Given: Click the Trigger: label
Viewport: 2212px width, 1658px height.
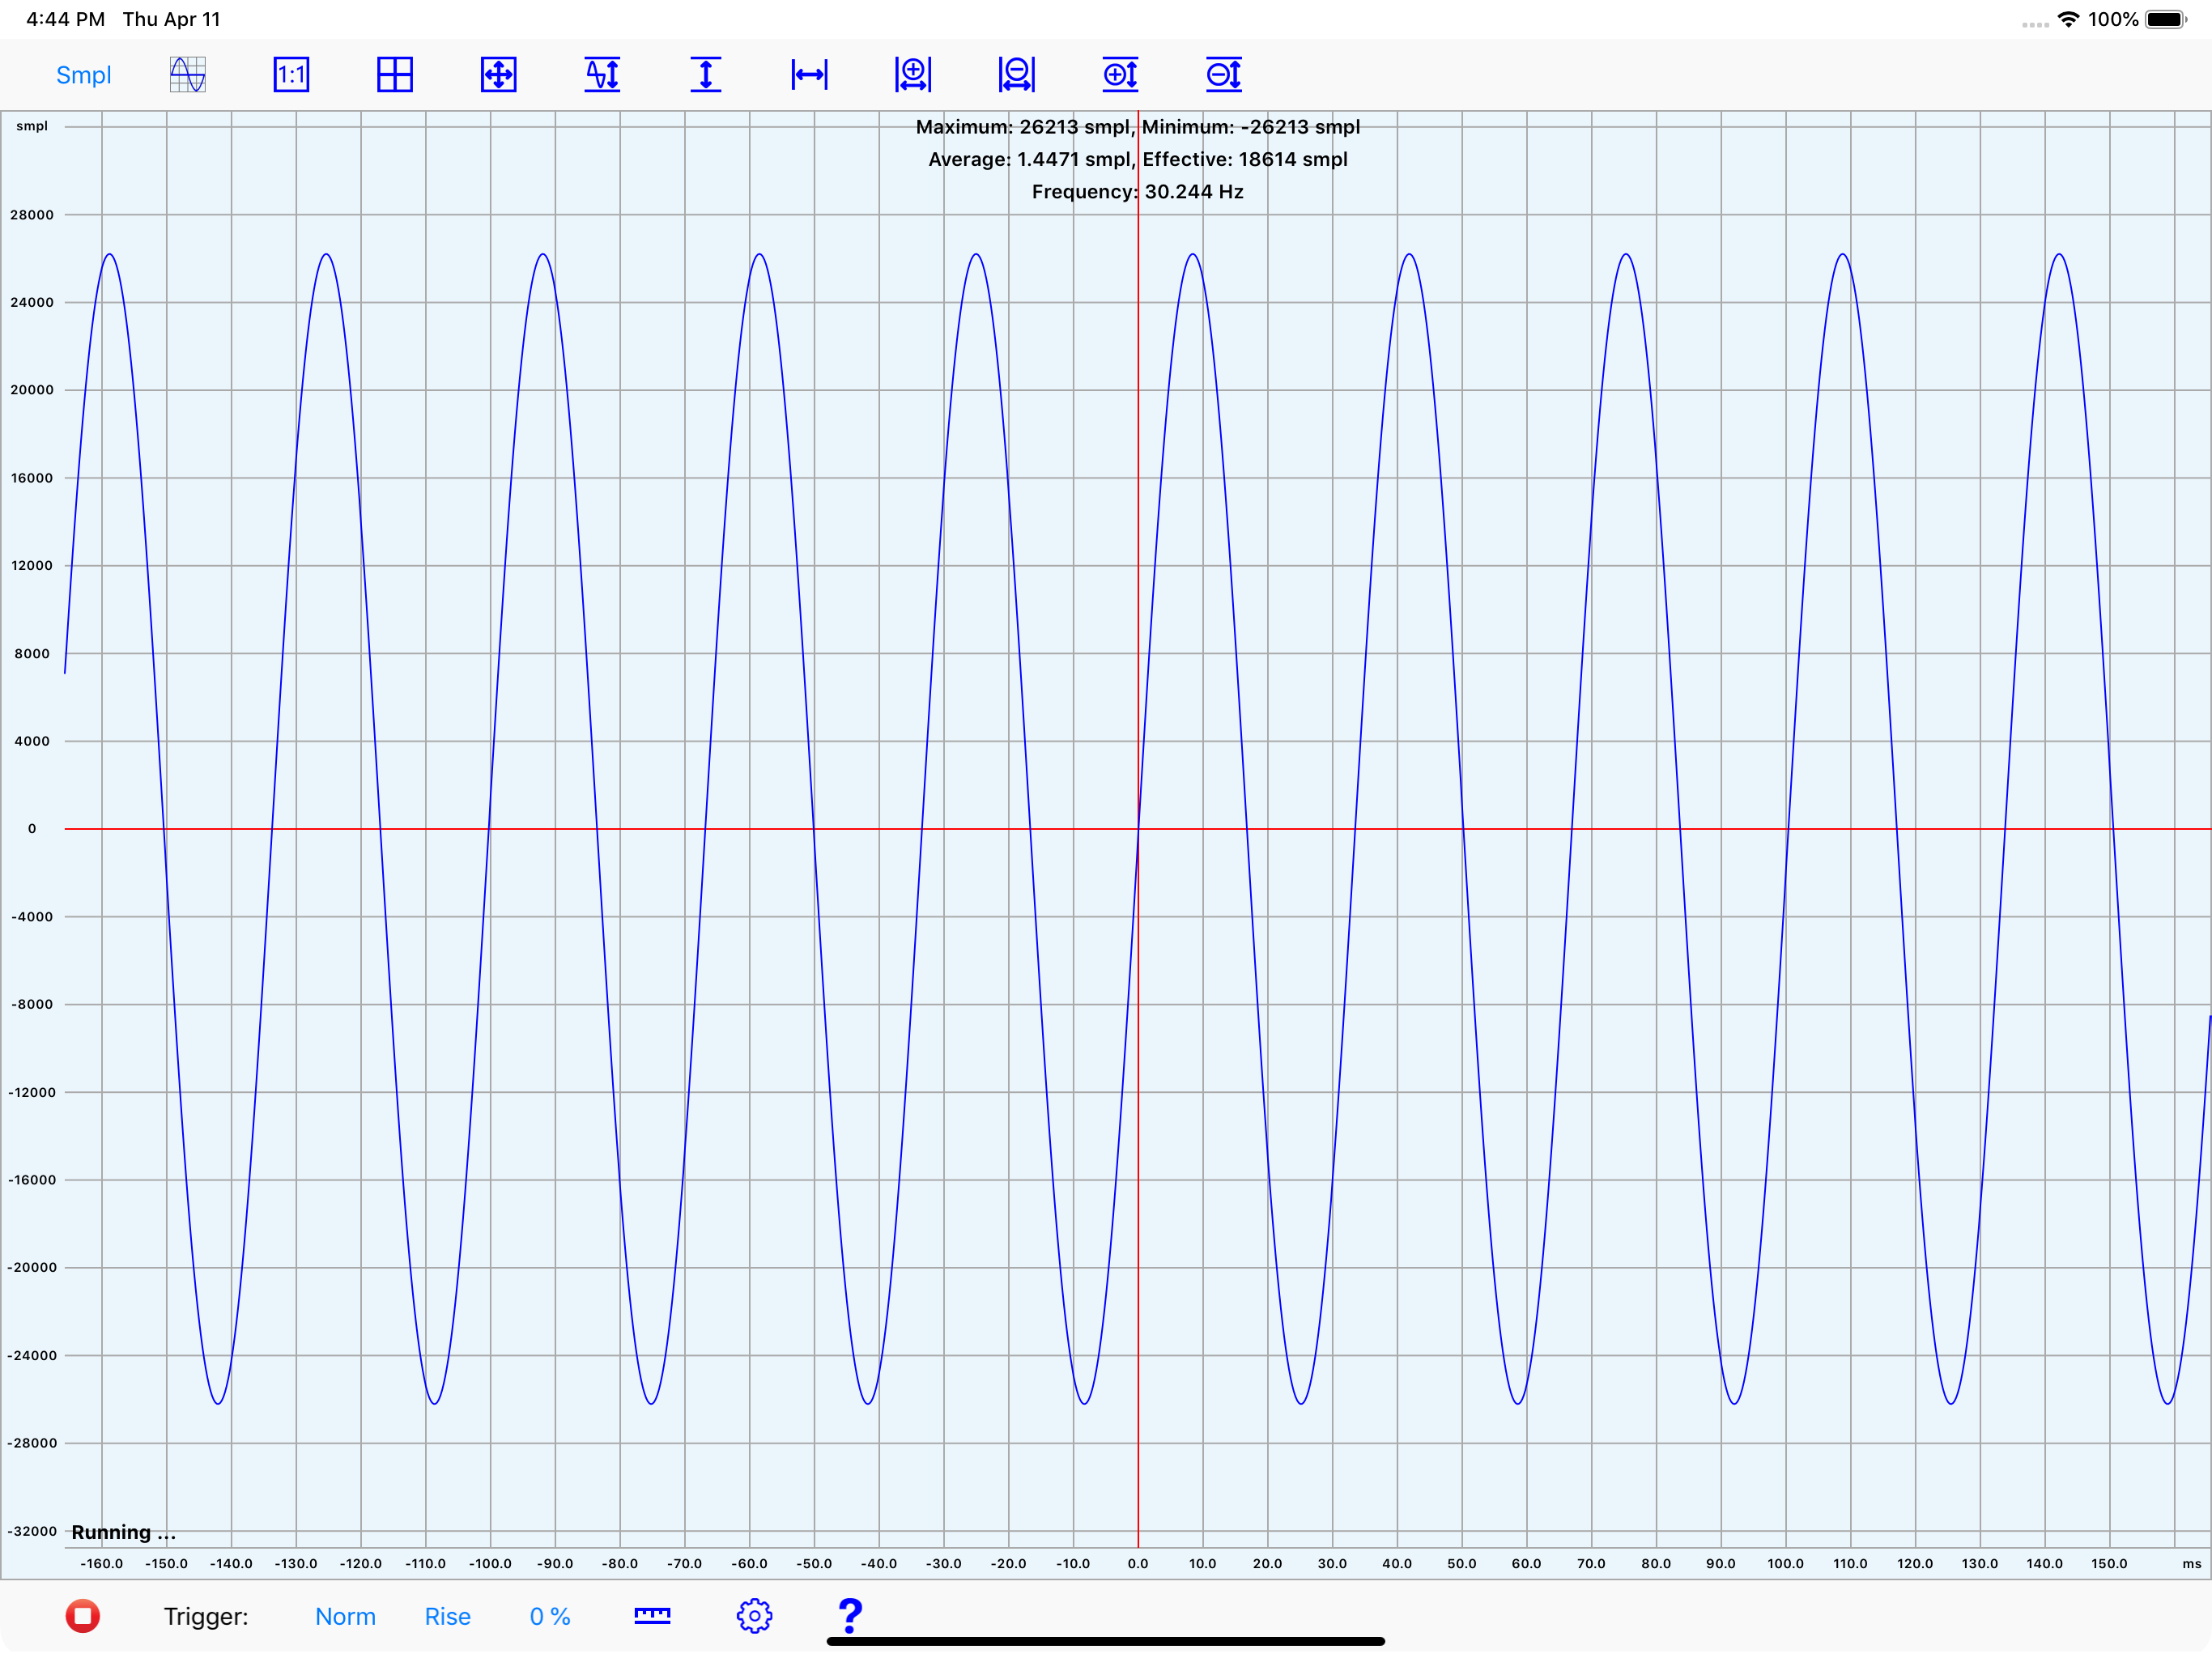Looking at the screenshot, I should (206, 1617).
